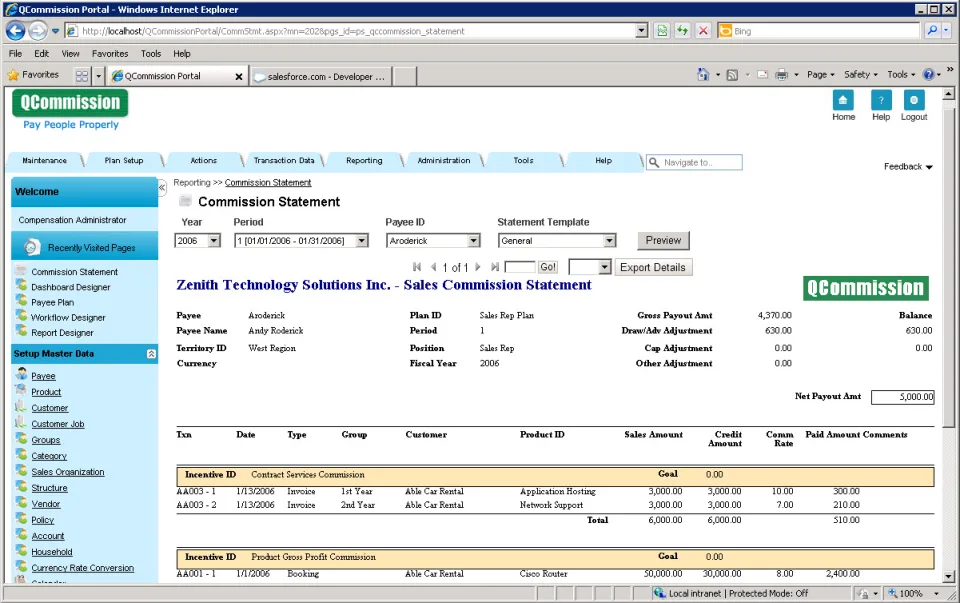
Task: Click the Payee icon under Setup Master Data
Action: point(21,374)
